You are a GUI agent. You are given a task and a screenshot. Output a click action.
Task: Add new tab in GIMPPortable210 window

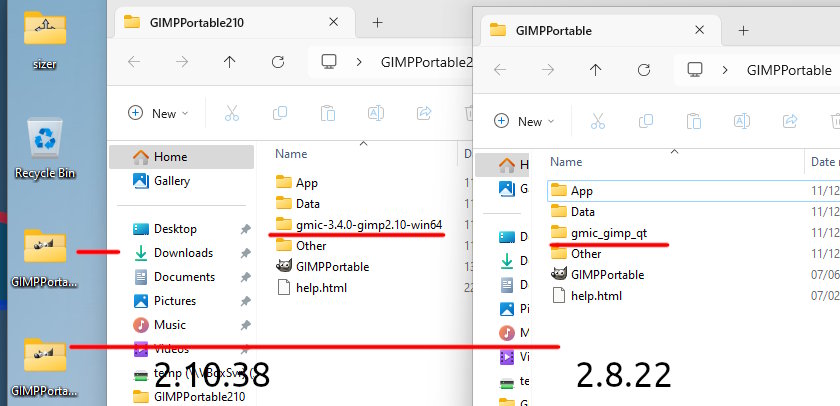tap(378, 22)
